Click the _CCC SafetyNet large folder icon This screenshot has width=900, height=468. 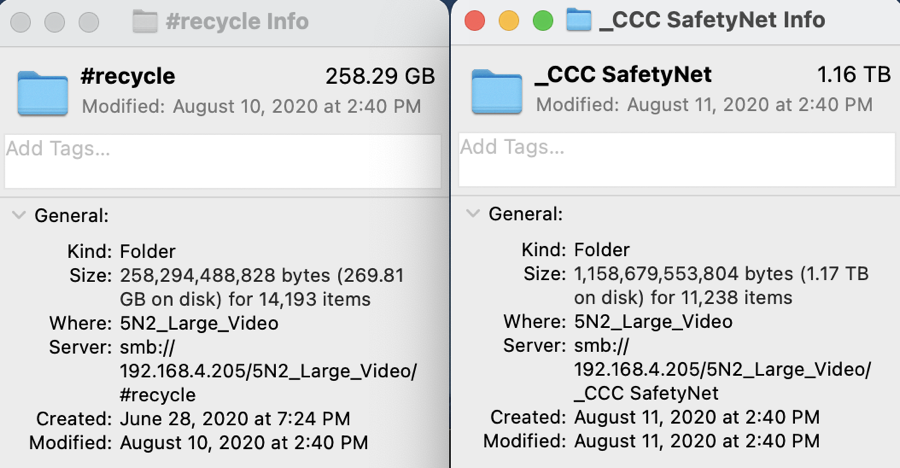497,92
